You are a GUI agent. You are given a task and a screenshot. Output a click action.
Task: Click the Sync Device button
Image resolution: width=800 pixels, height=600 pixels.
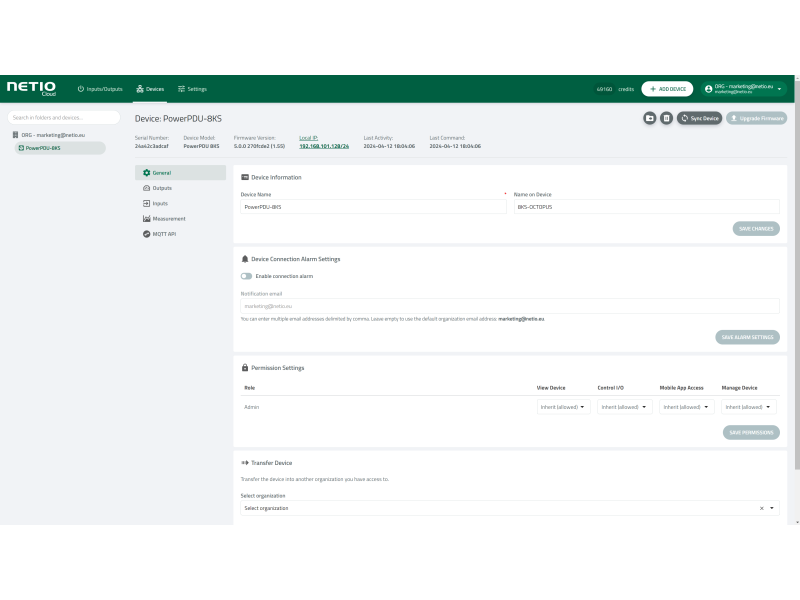click(699, 118)
